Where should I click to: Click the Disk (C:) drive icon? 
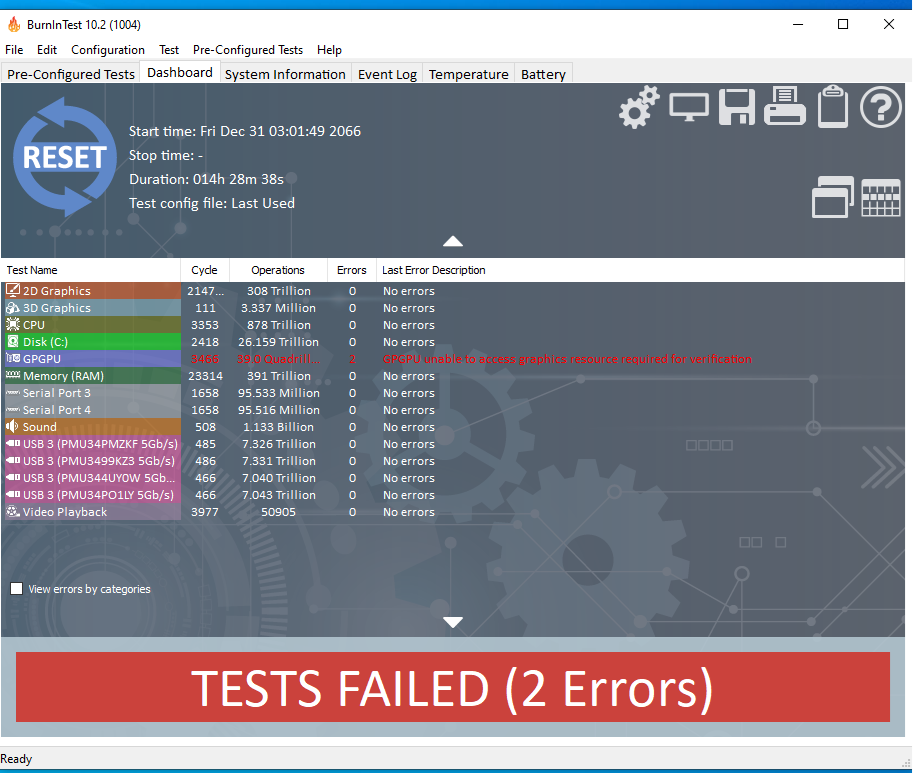click(13, 341)
